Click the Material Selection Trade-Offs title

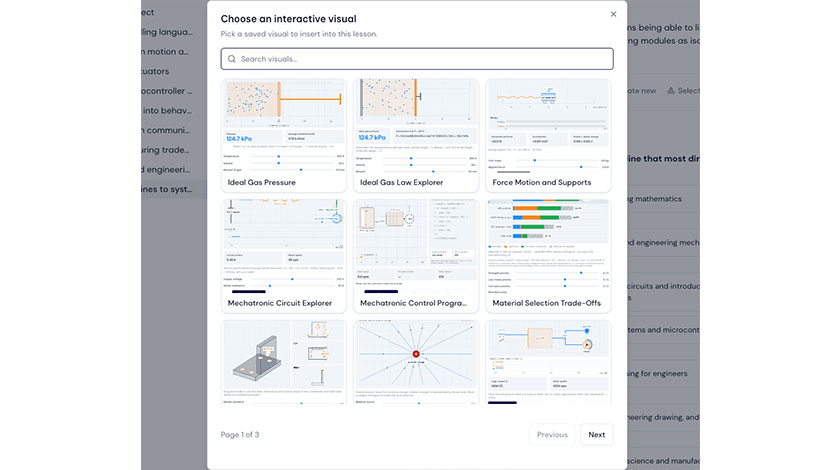(546, 303)
